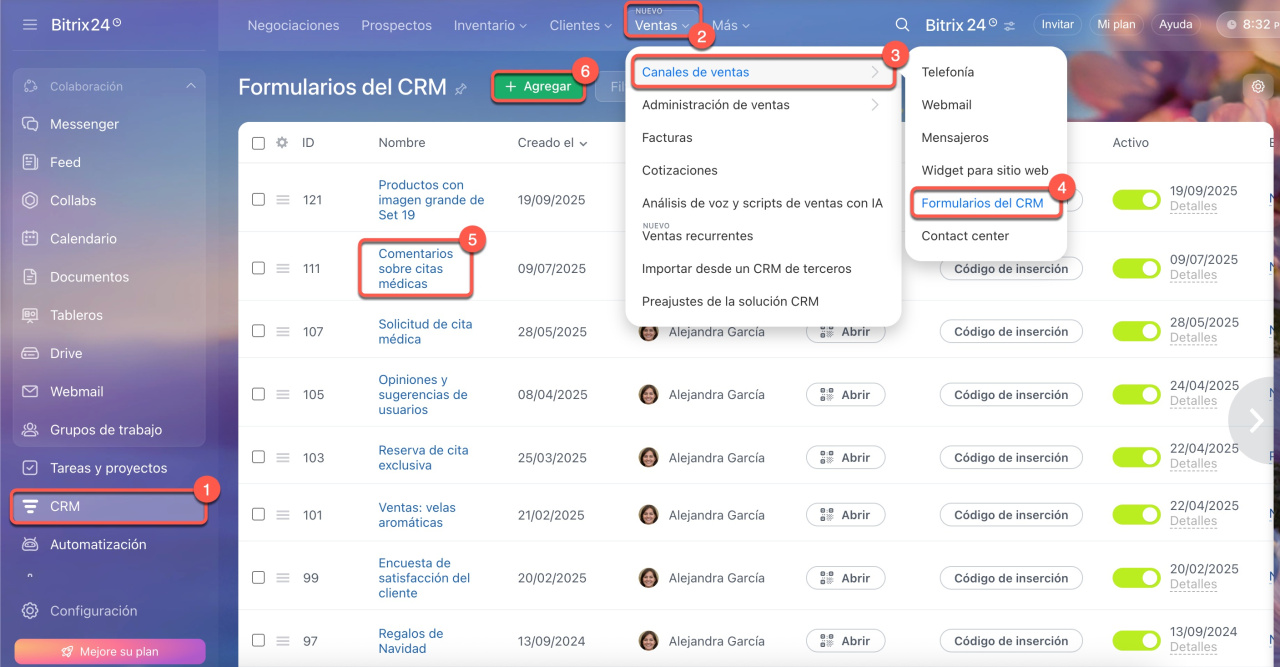Click the Messenger icon in the sidebar
The width and height of the screenshot is (1280, 667).
coord(30,124)
